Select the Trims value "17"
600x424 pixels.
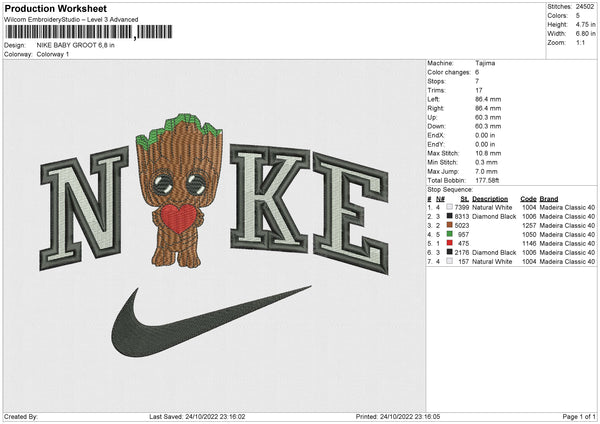pos(479,90)
